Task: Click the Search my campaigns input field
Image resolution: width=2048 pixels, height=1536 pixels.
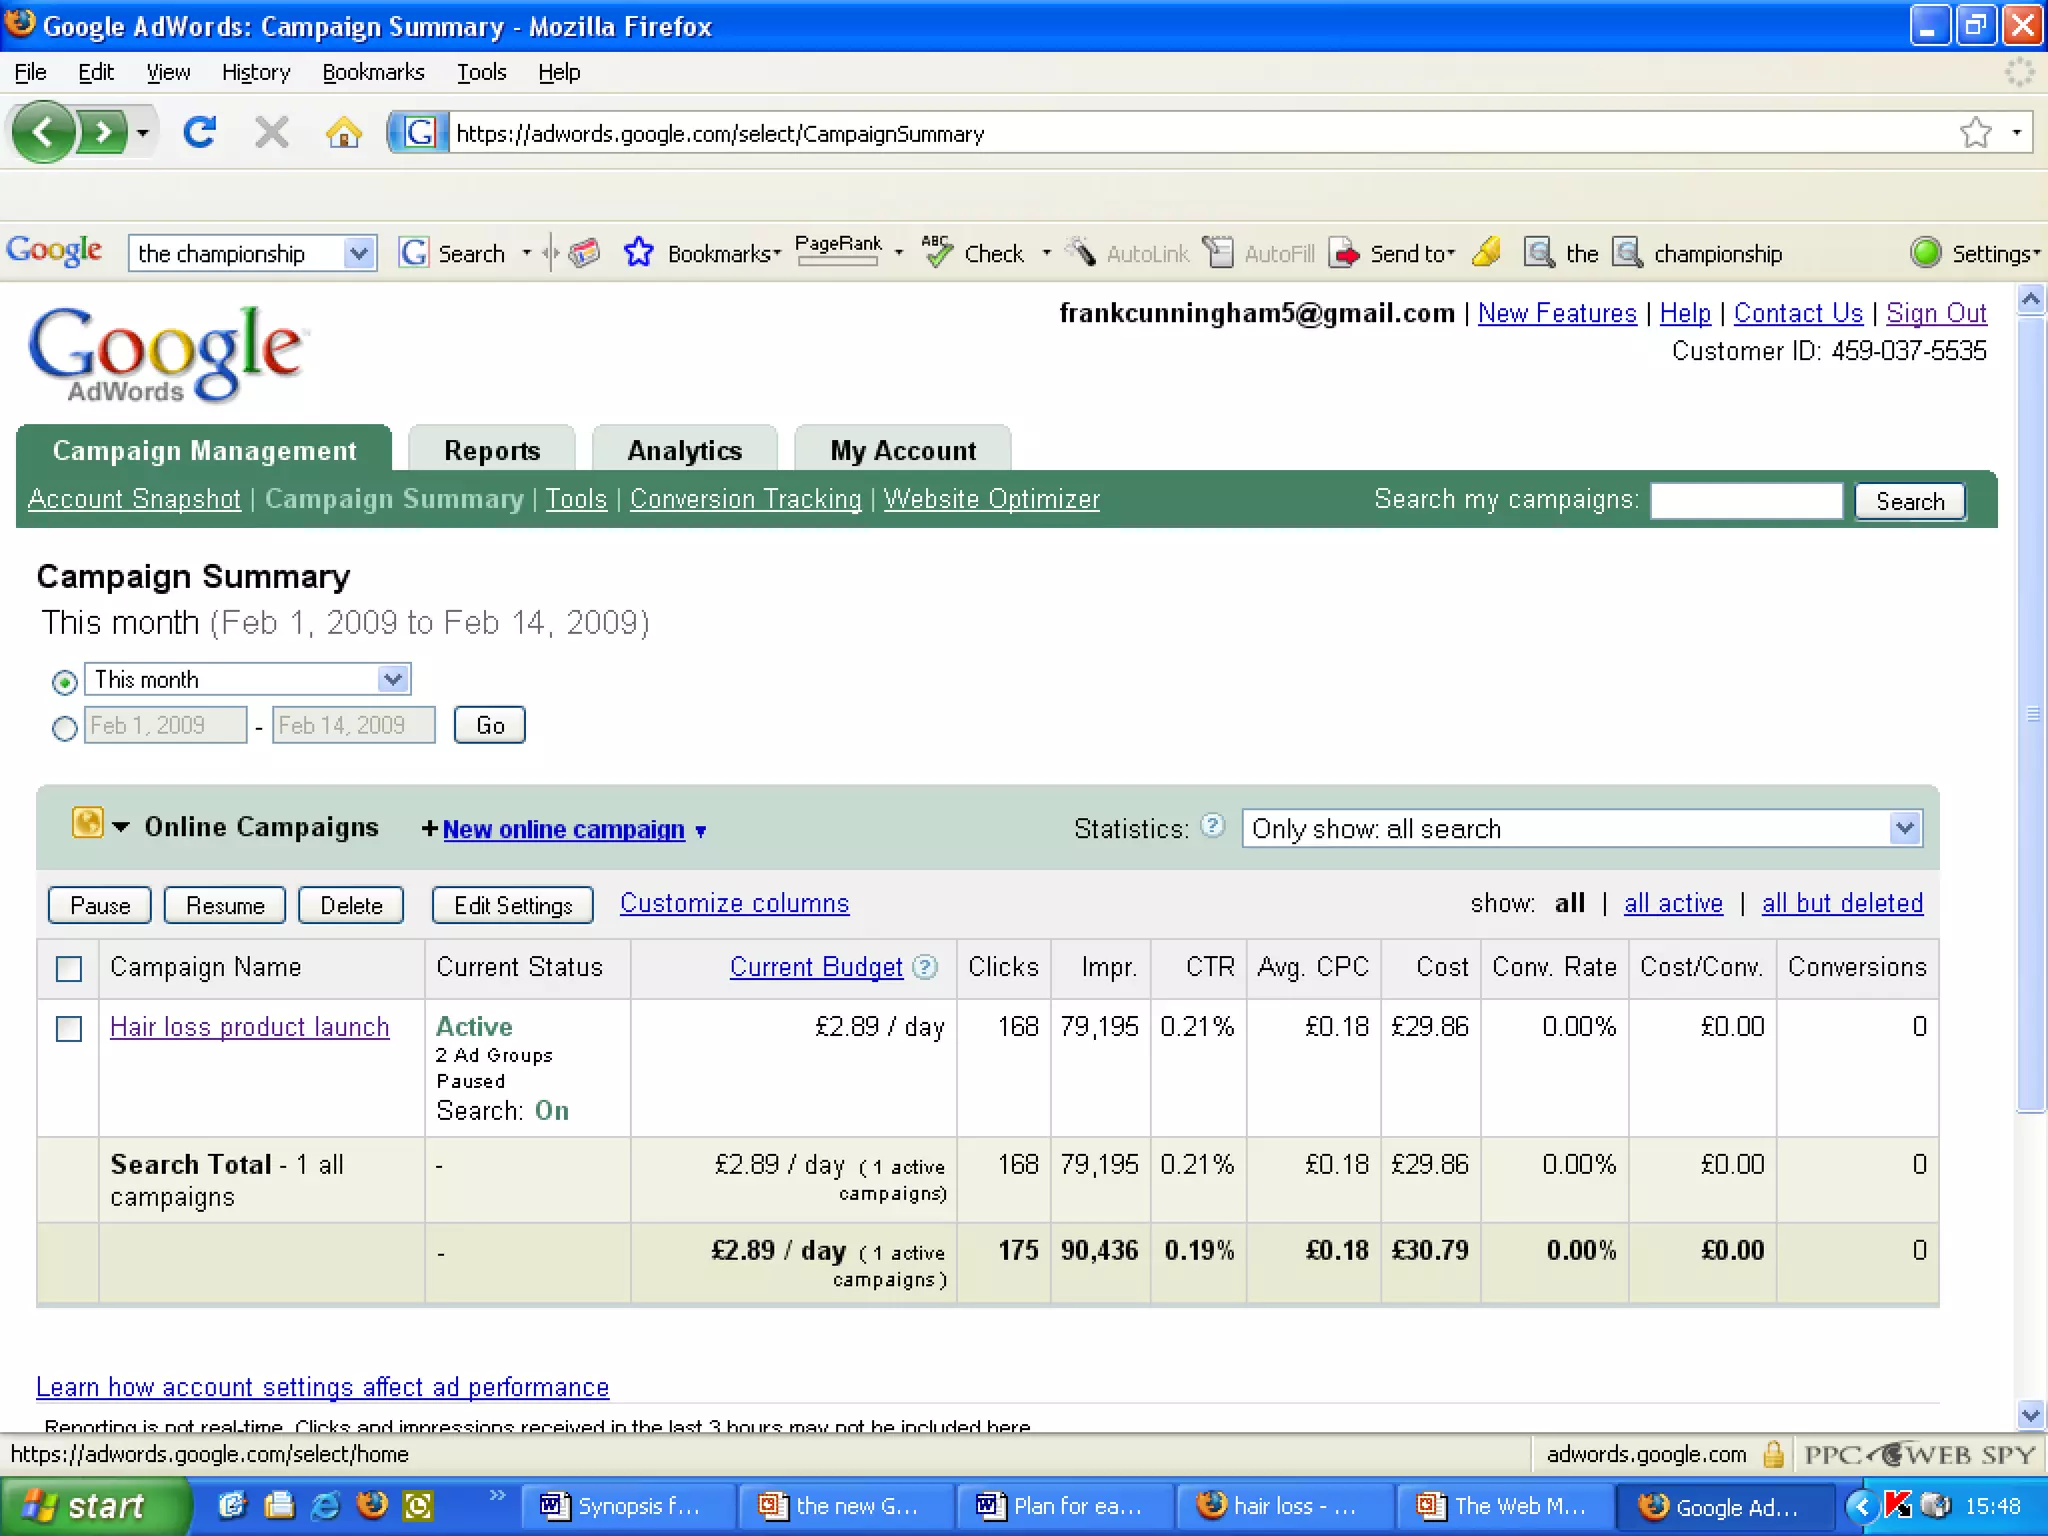Action: pyautogui.click(x=1745, y=501)
